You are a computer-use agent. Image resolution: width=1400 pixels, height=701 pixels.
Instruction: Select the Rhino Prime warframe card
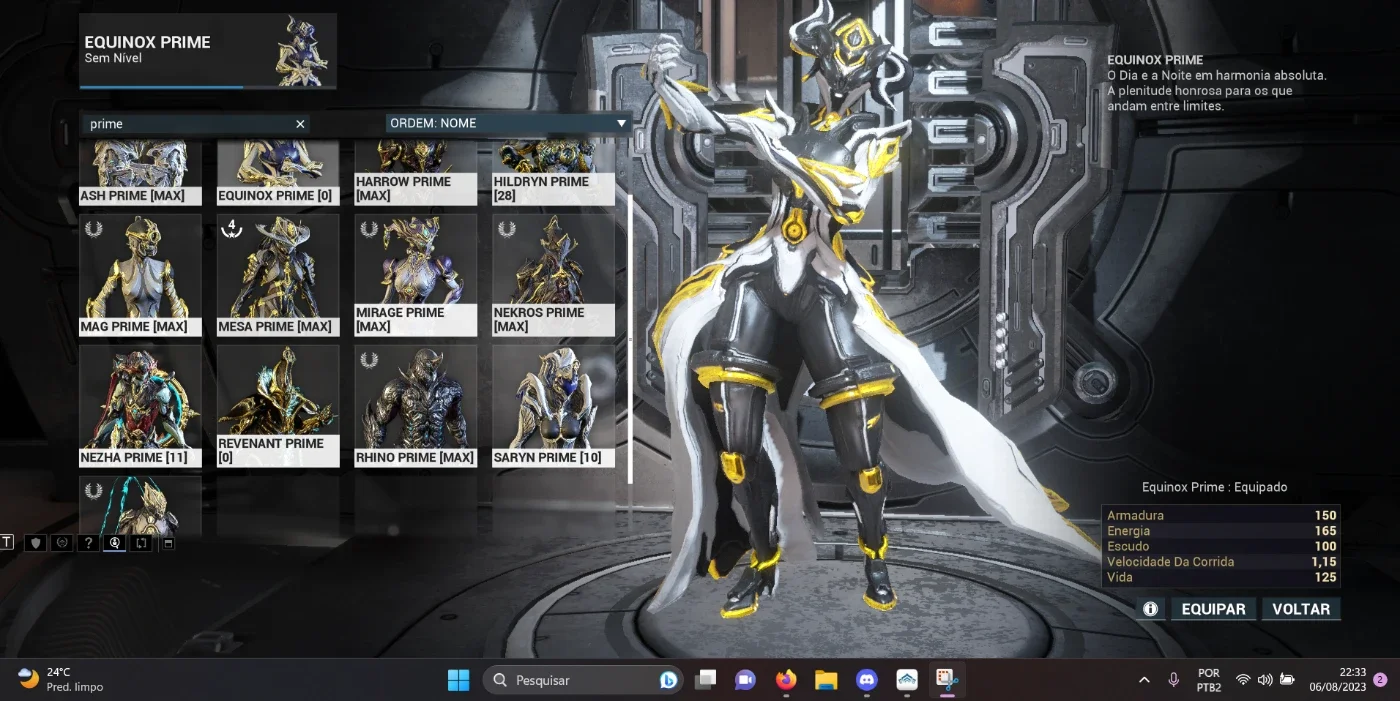[x=416, y=406]
